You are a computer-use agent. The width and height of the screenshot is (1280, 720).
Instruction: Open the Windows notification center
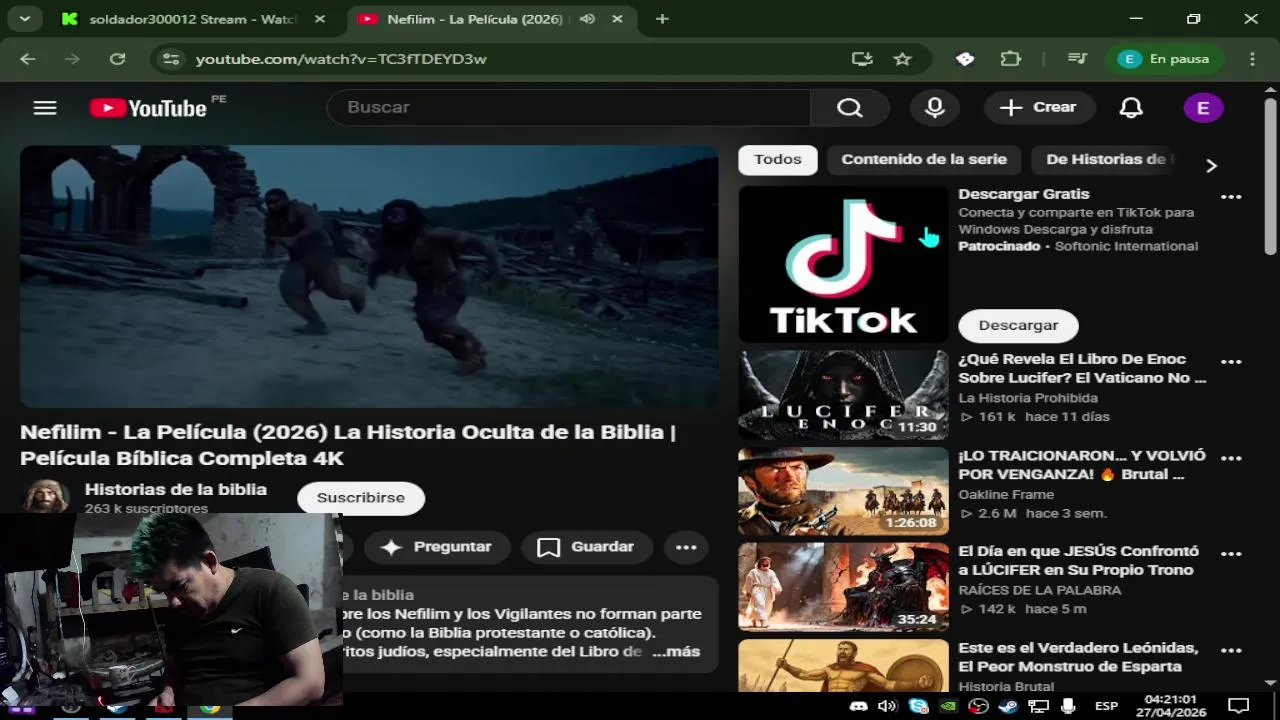pos(1239,705)
